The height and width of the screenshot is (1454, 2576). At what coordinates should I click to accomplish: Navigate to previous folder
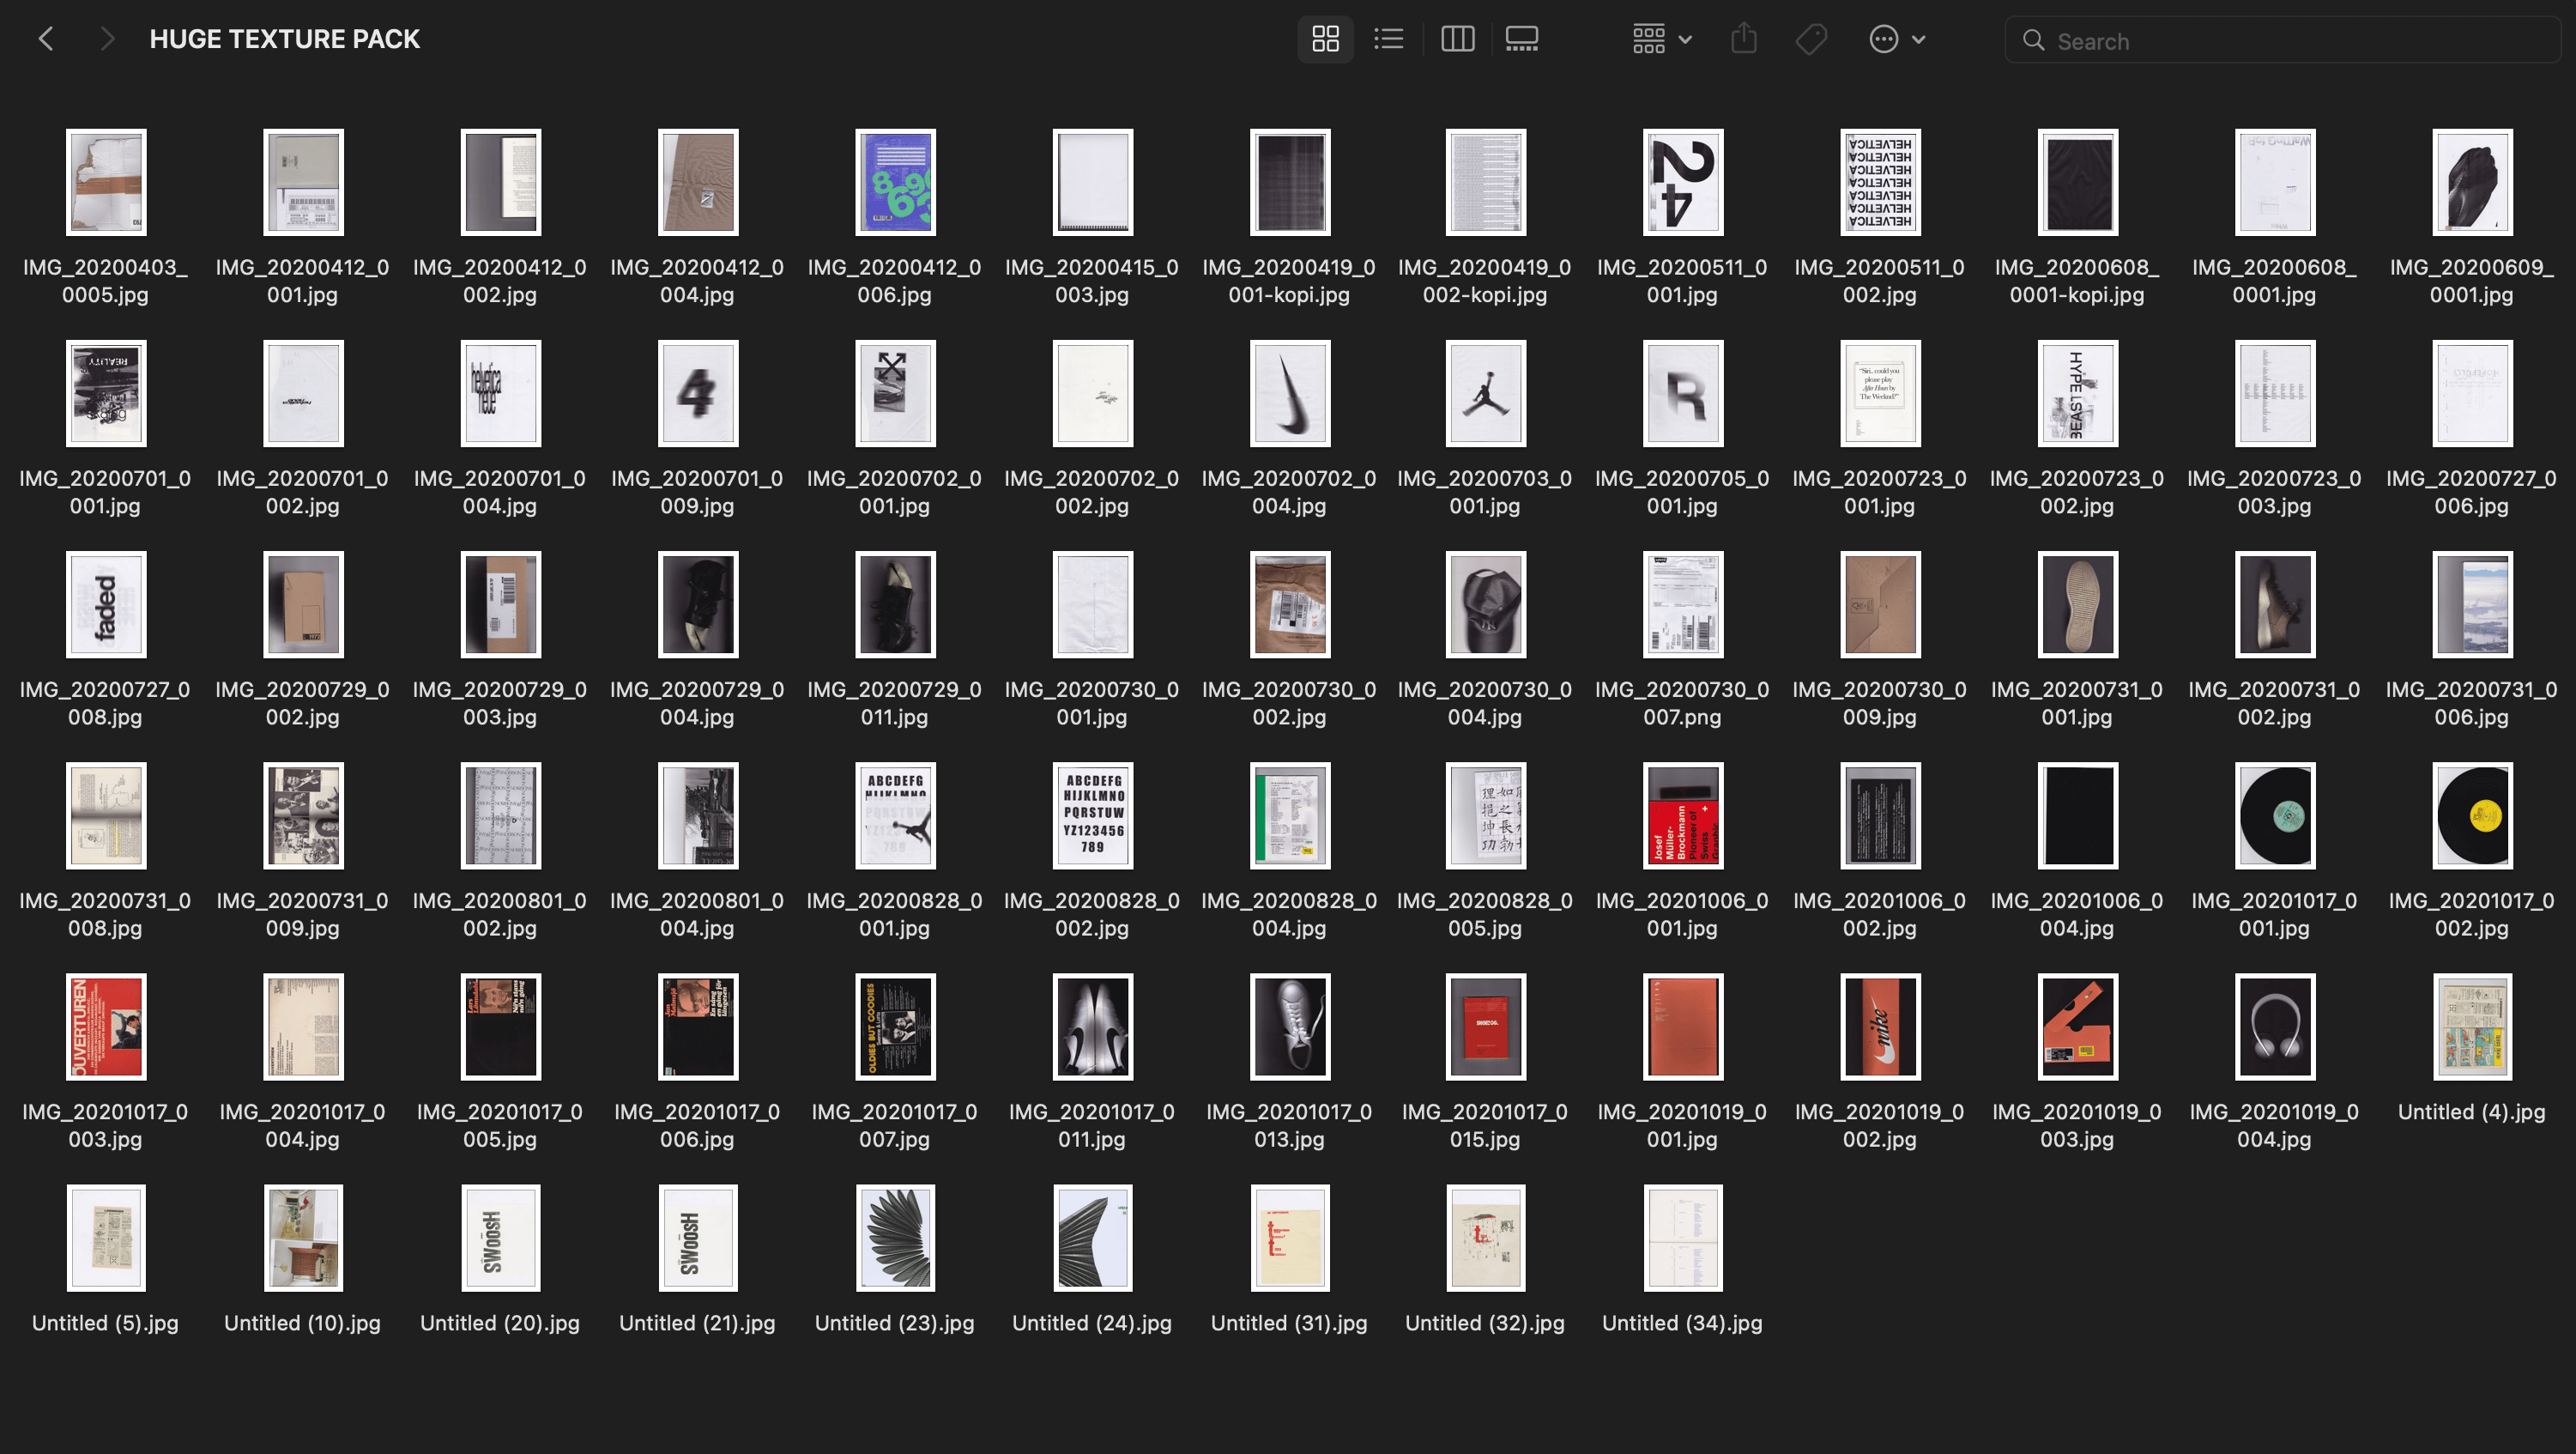click(x=48, y=39)
